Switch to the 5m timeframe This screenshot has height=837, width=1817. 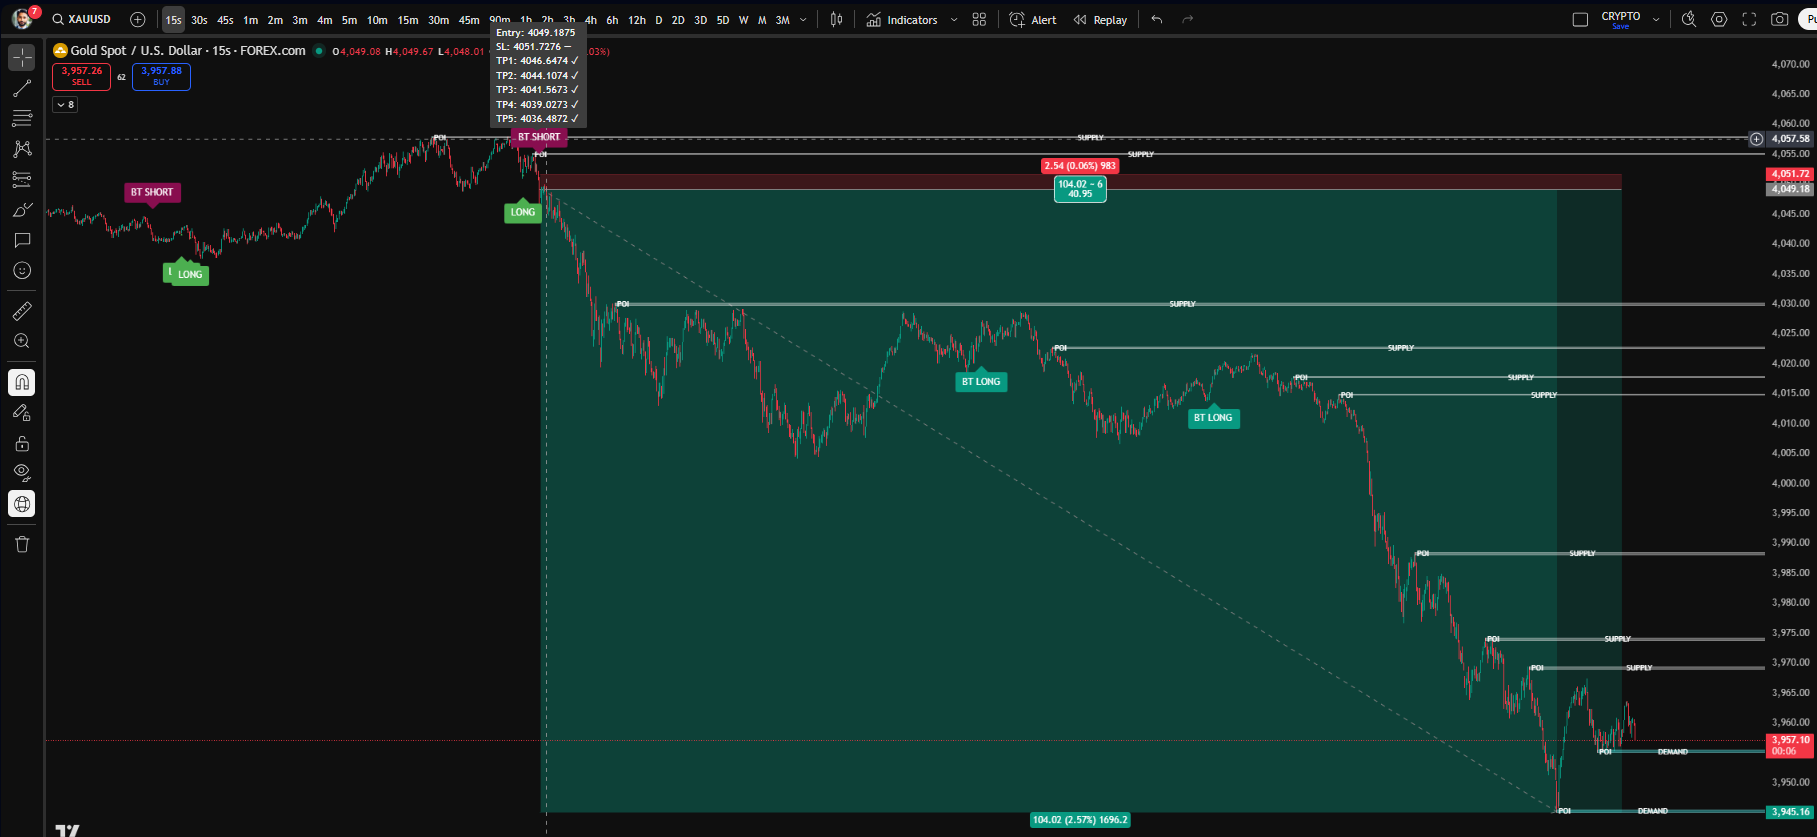click(349, 20)
